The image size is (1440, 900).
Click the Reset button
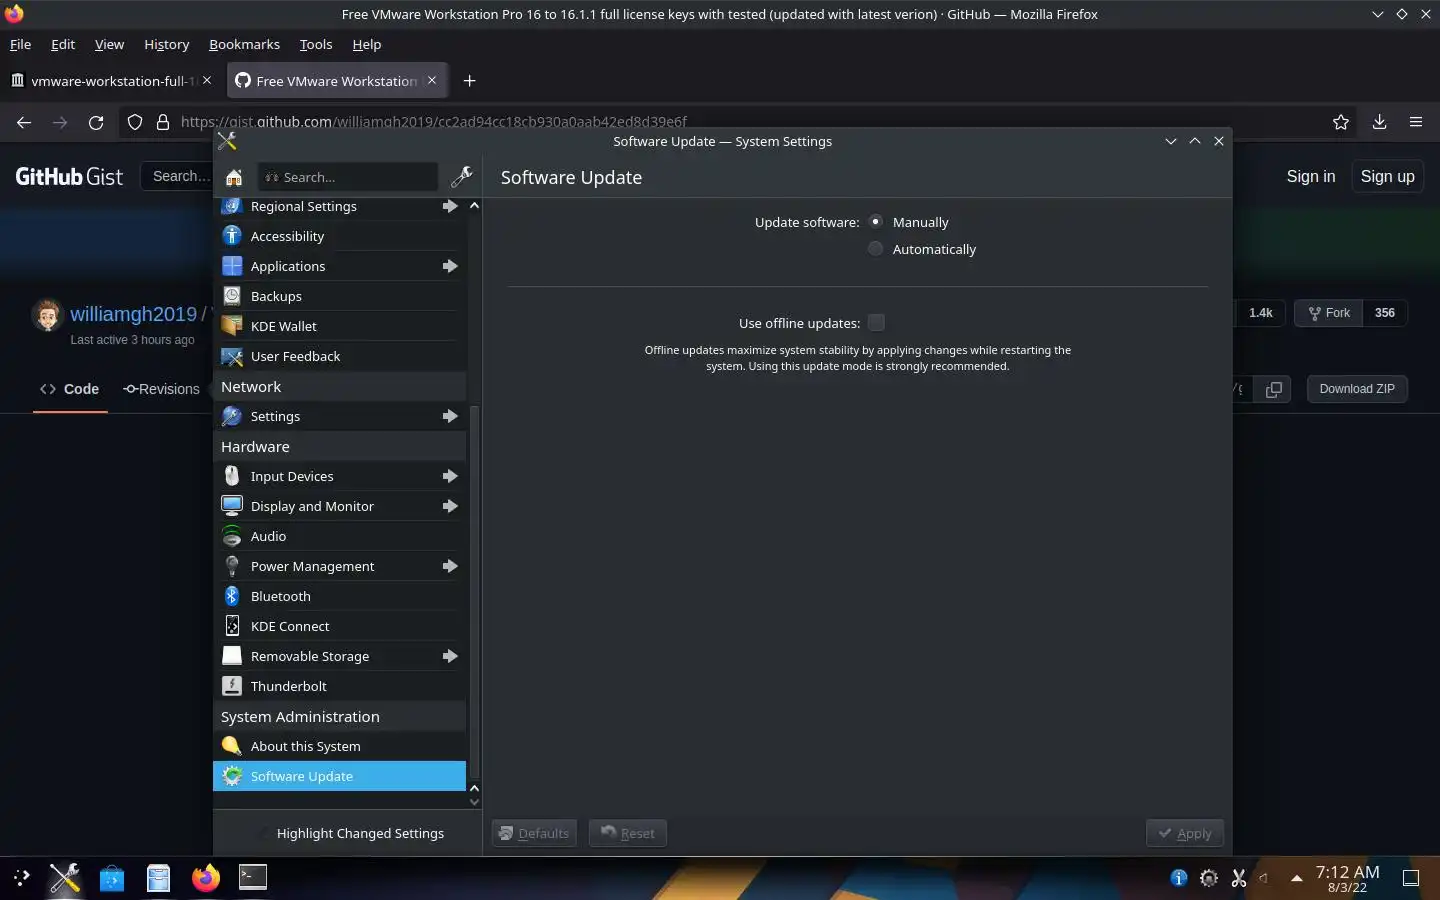[628, 833]
